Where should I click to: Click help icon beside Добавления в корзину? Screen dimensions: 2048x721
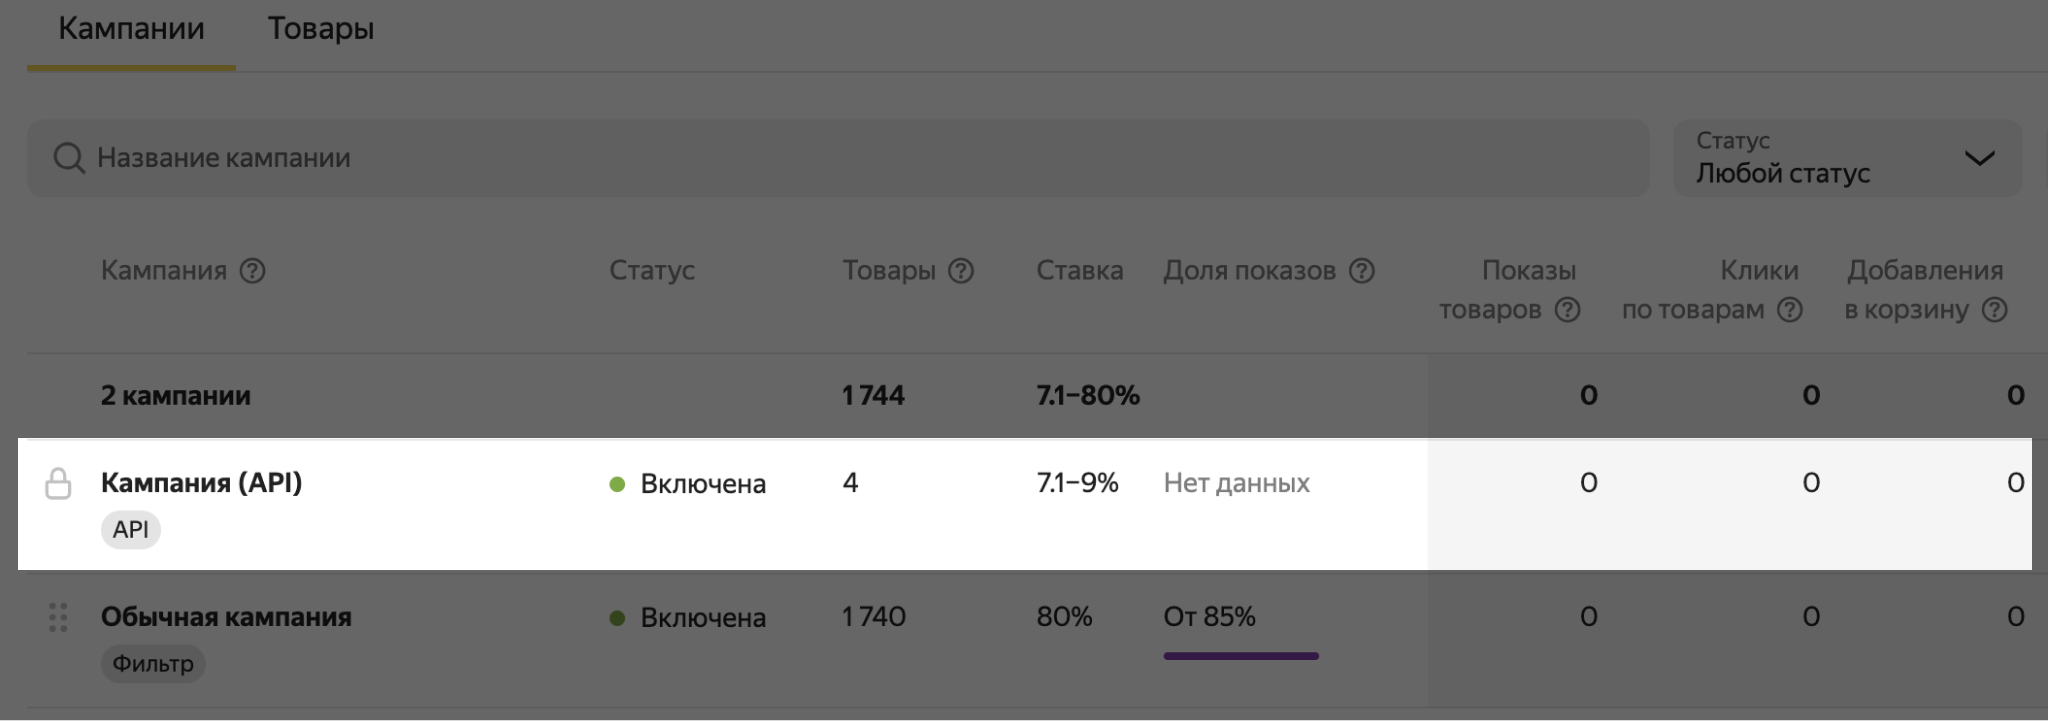coord(1995,310)
